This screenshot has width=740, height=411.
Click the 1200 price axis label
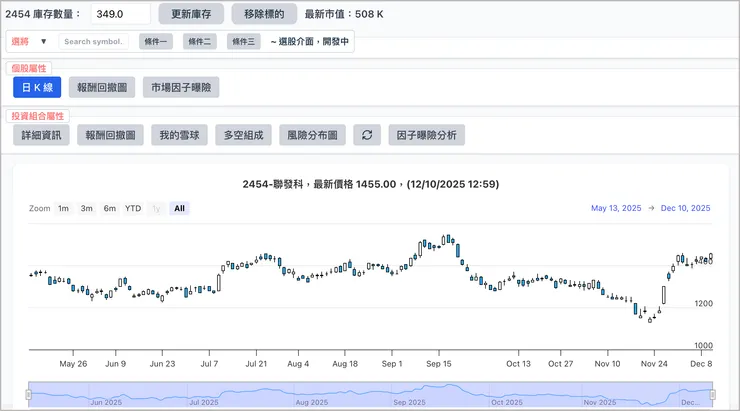click(704, 303)
